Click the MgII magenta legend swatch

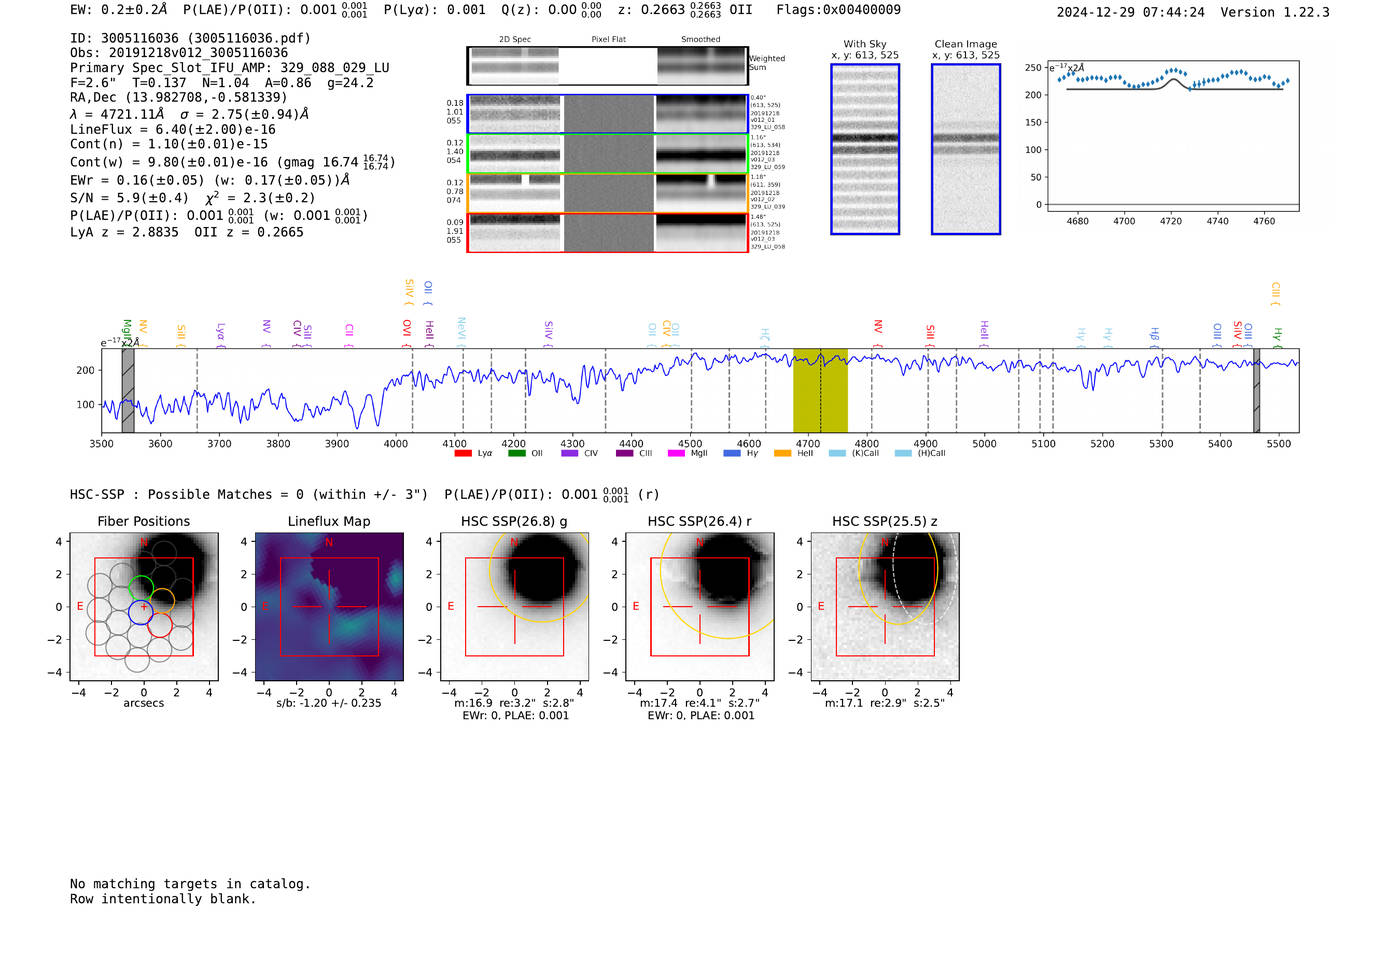tap(676, 453)
